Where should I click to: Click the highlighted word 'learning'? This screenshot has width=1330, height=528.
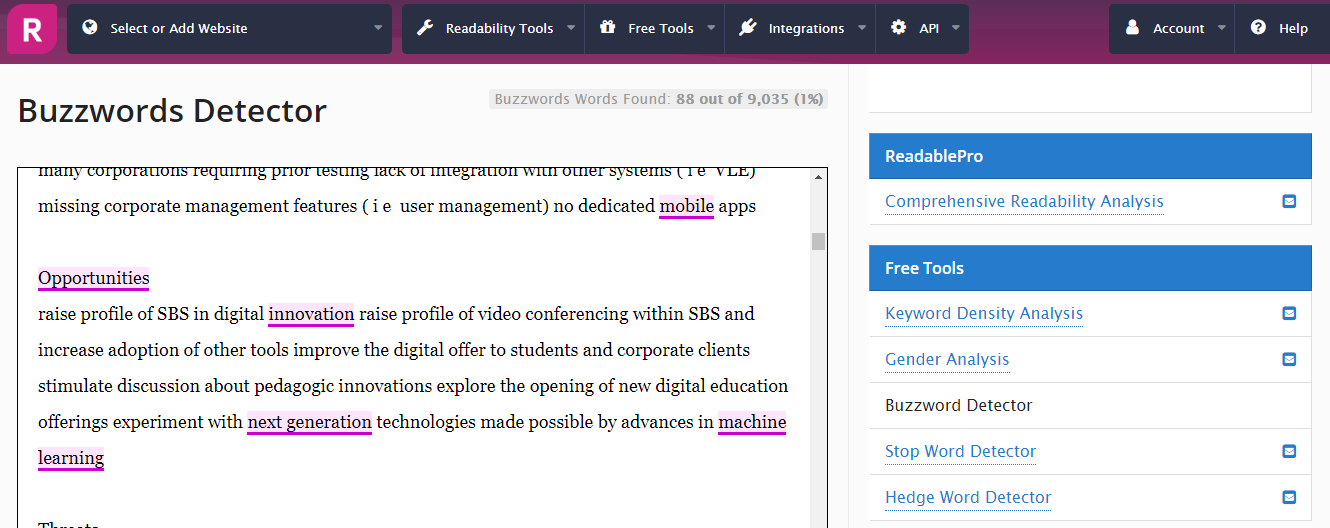click(x=71, y=458)
